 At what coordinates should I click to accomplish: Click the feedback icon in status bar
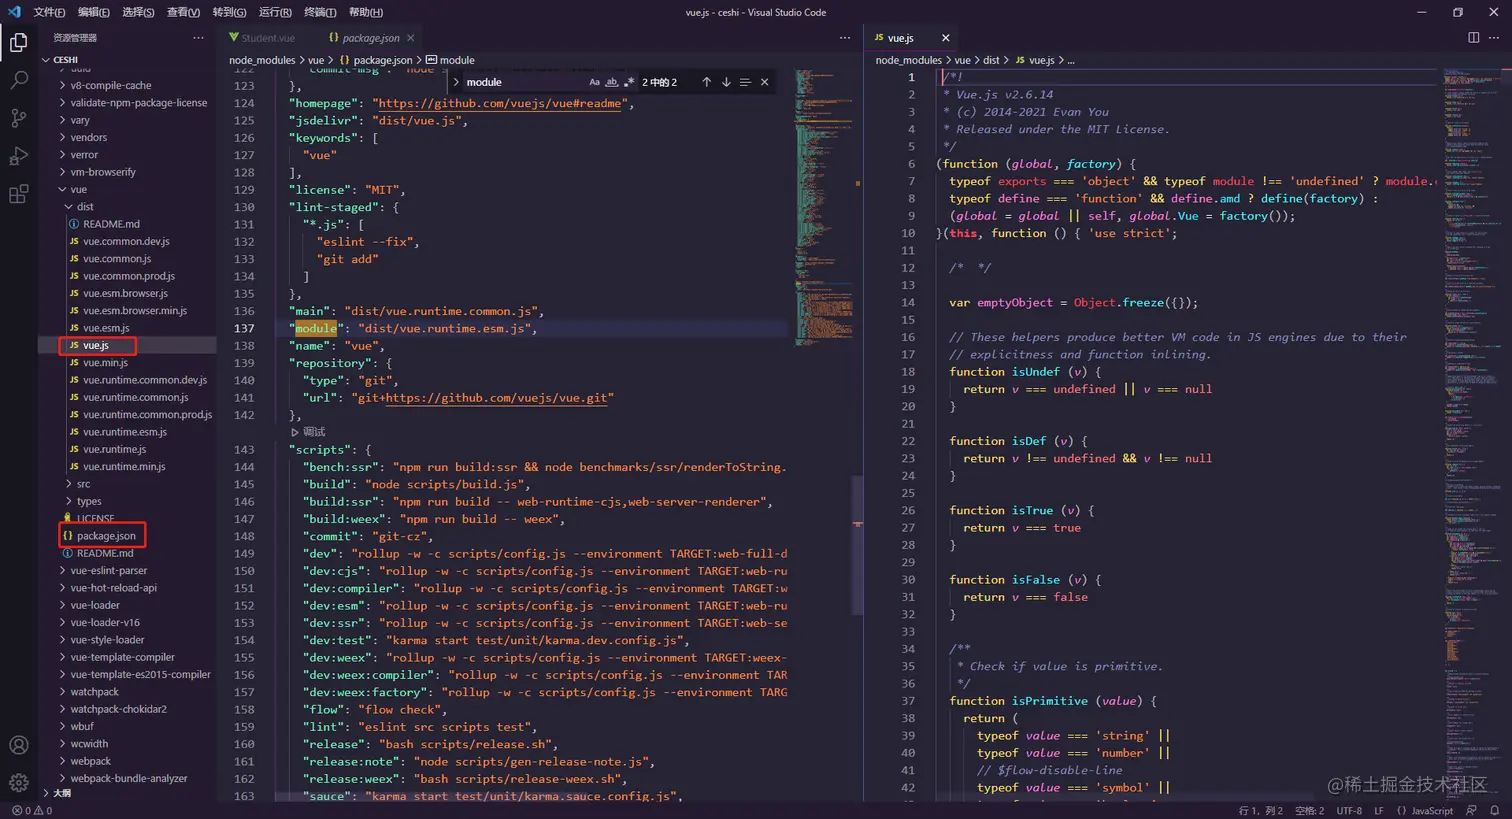point(1471,811)
